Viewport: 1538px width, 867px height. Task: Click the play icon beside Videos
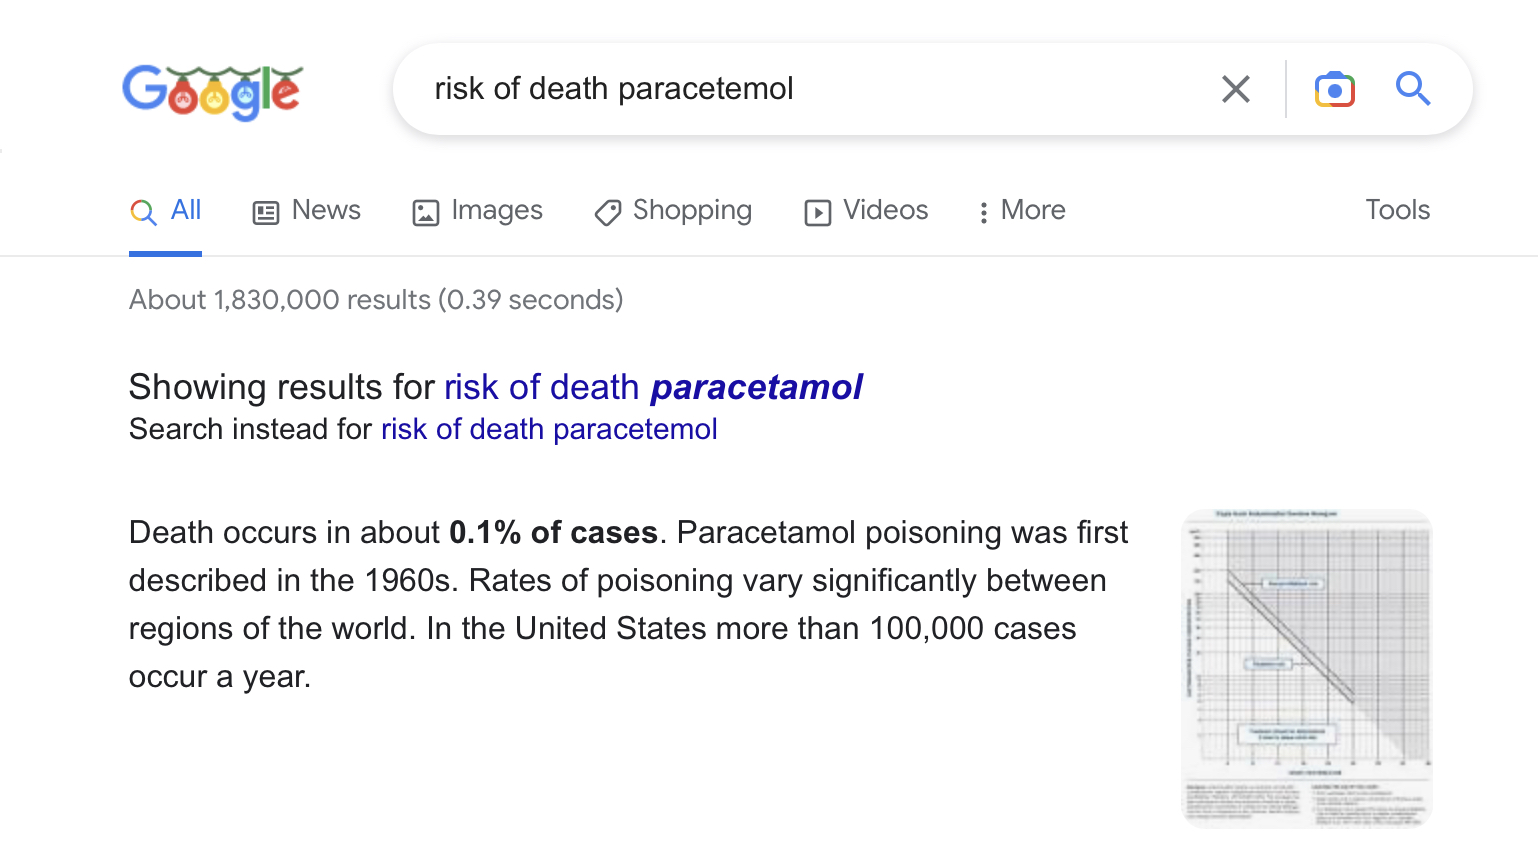(x=817, y=212)
